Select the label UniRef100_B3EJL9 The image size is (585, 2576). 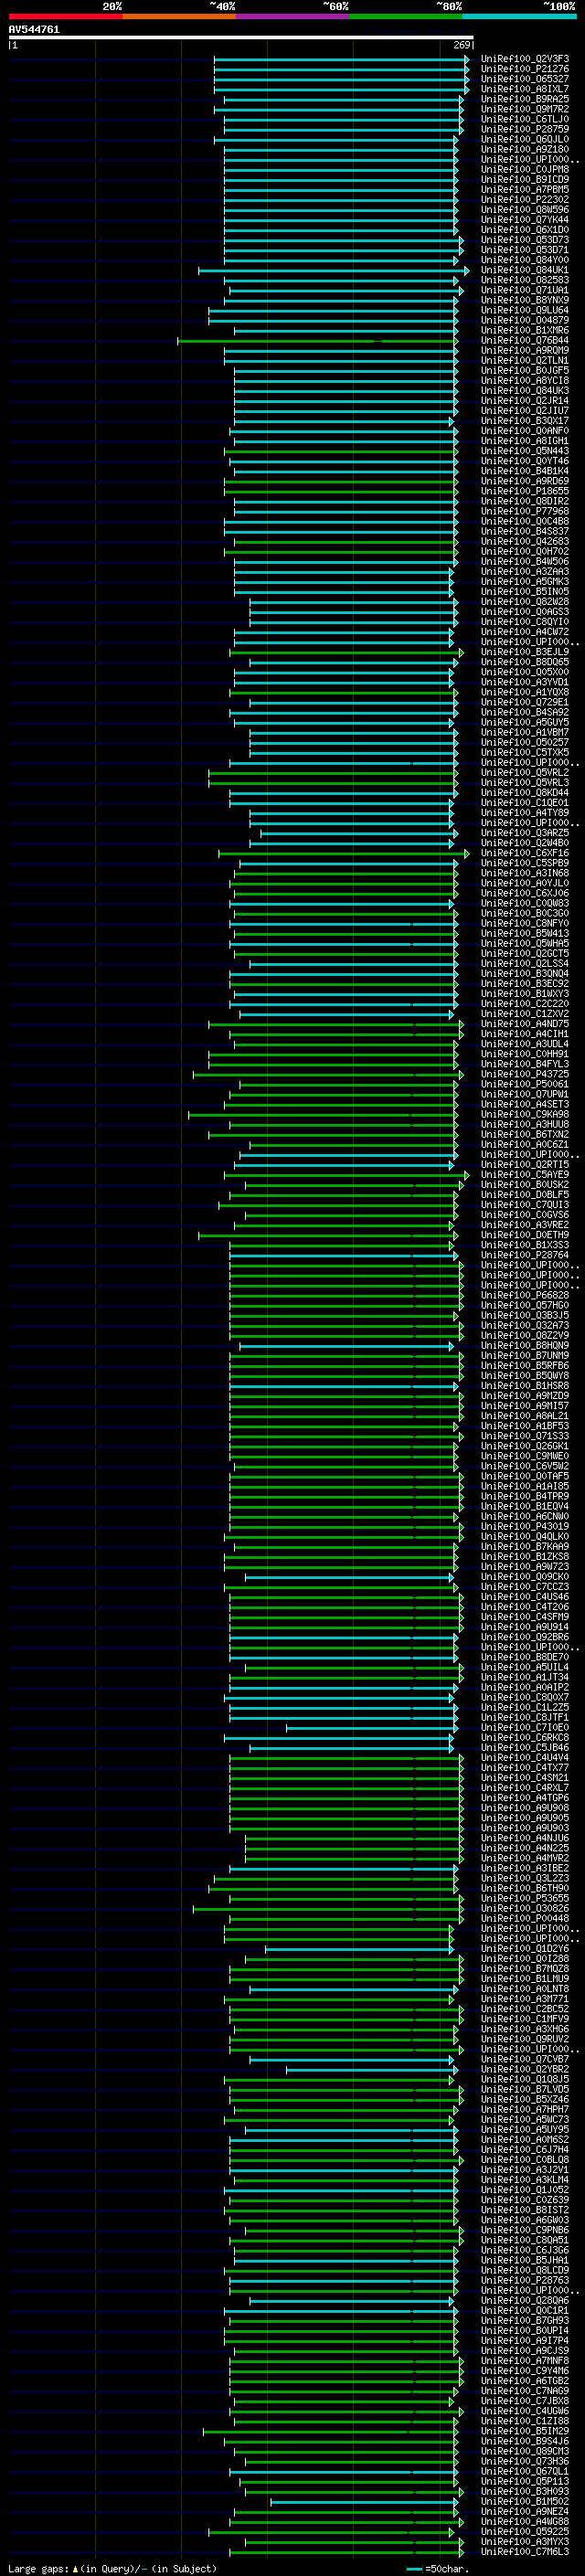(525, 652)
